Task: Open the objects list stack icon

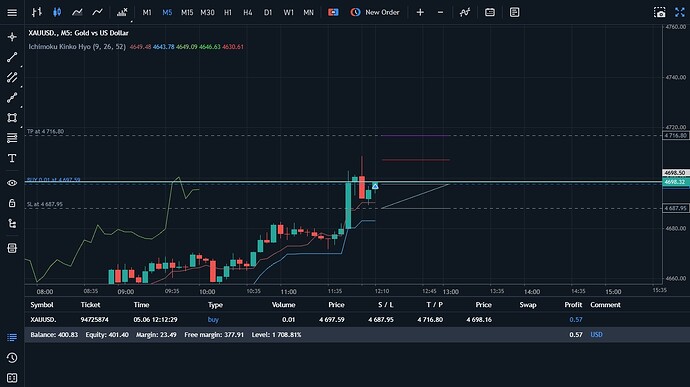Action: tap(12, 248)
